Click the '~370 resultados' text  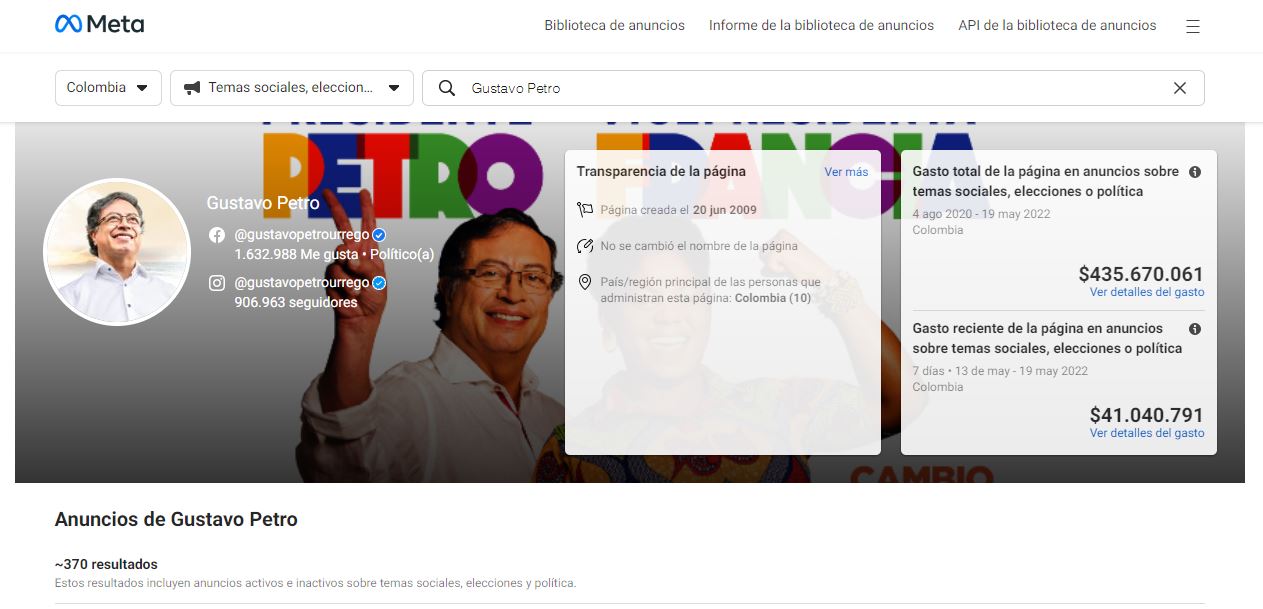[x=106, y=564]
